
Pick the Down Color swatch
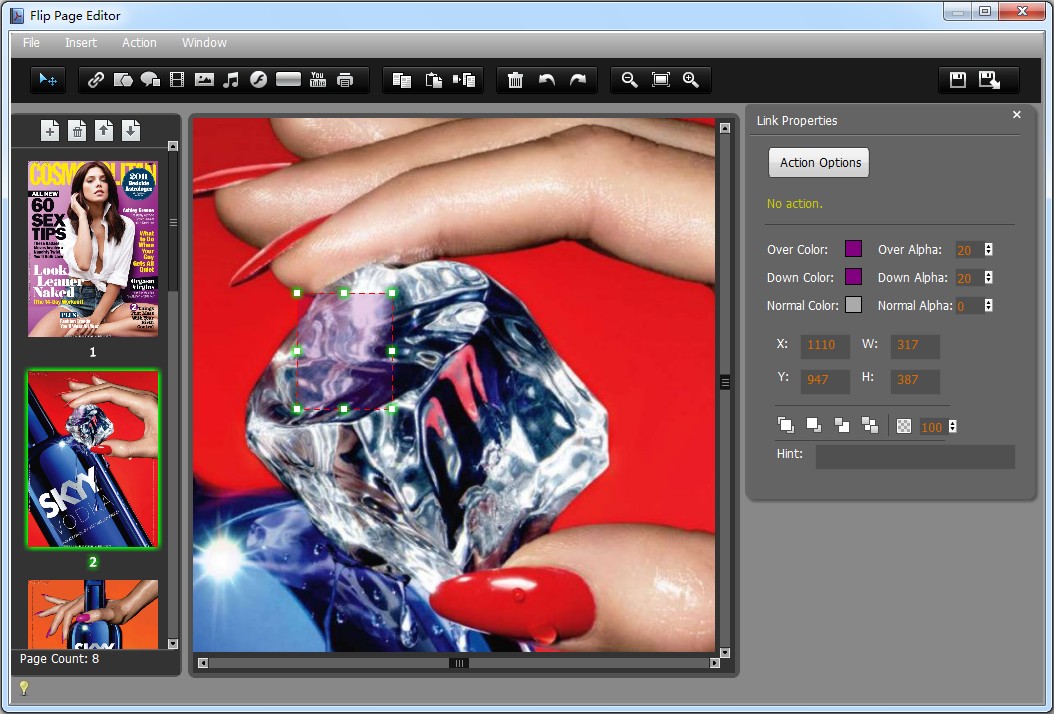click(x=853, y=277)
